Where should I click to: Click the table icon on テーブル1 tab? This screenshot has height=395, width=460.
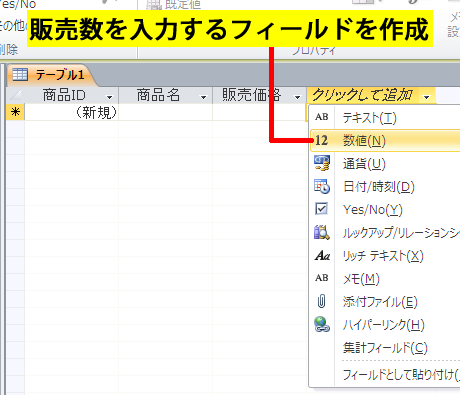pos(20,74)
